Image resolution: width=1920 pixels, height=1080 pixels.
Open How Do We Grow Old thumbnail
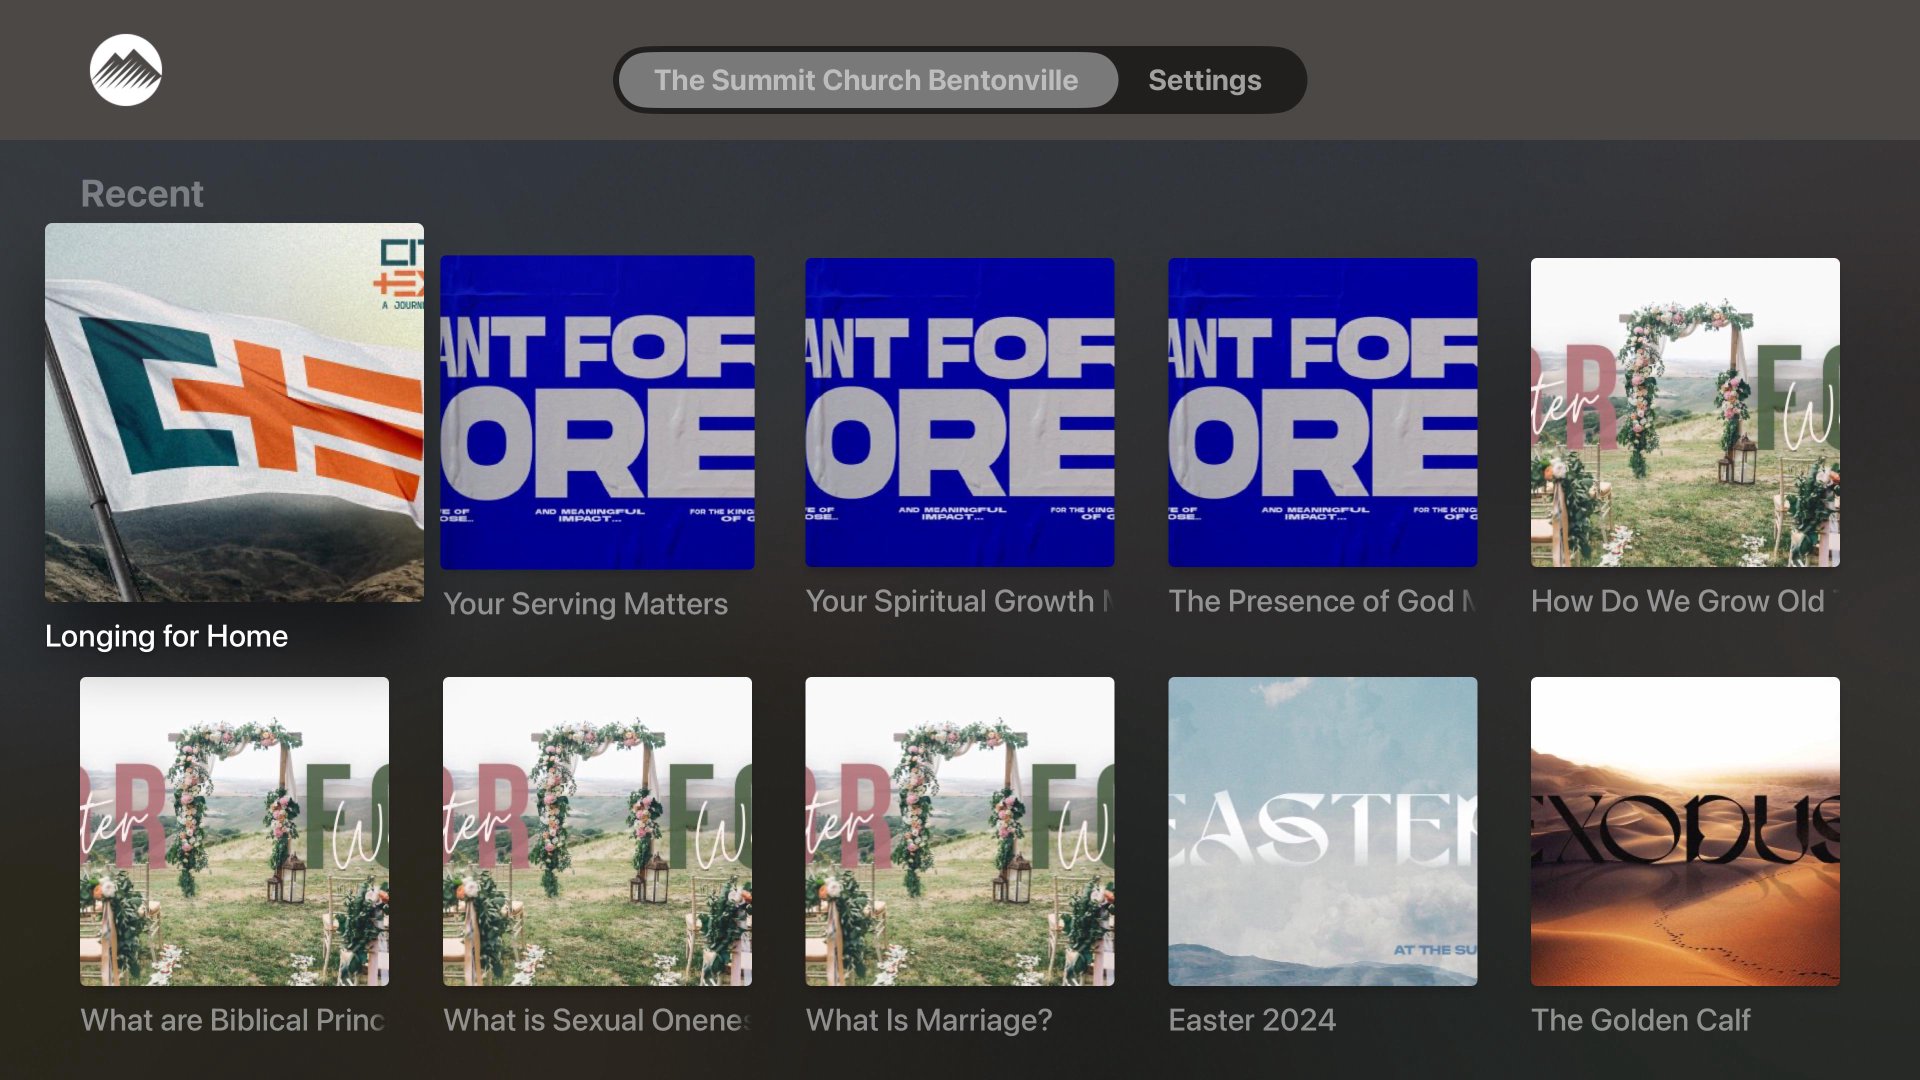pos(1684,412)
